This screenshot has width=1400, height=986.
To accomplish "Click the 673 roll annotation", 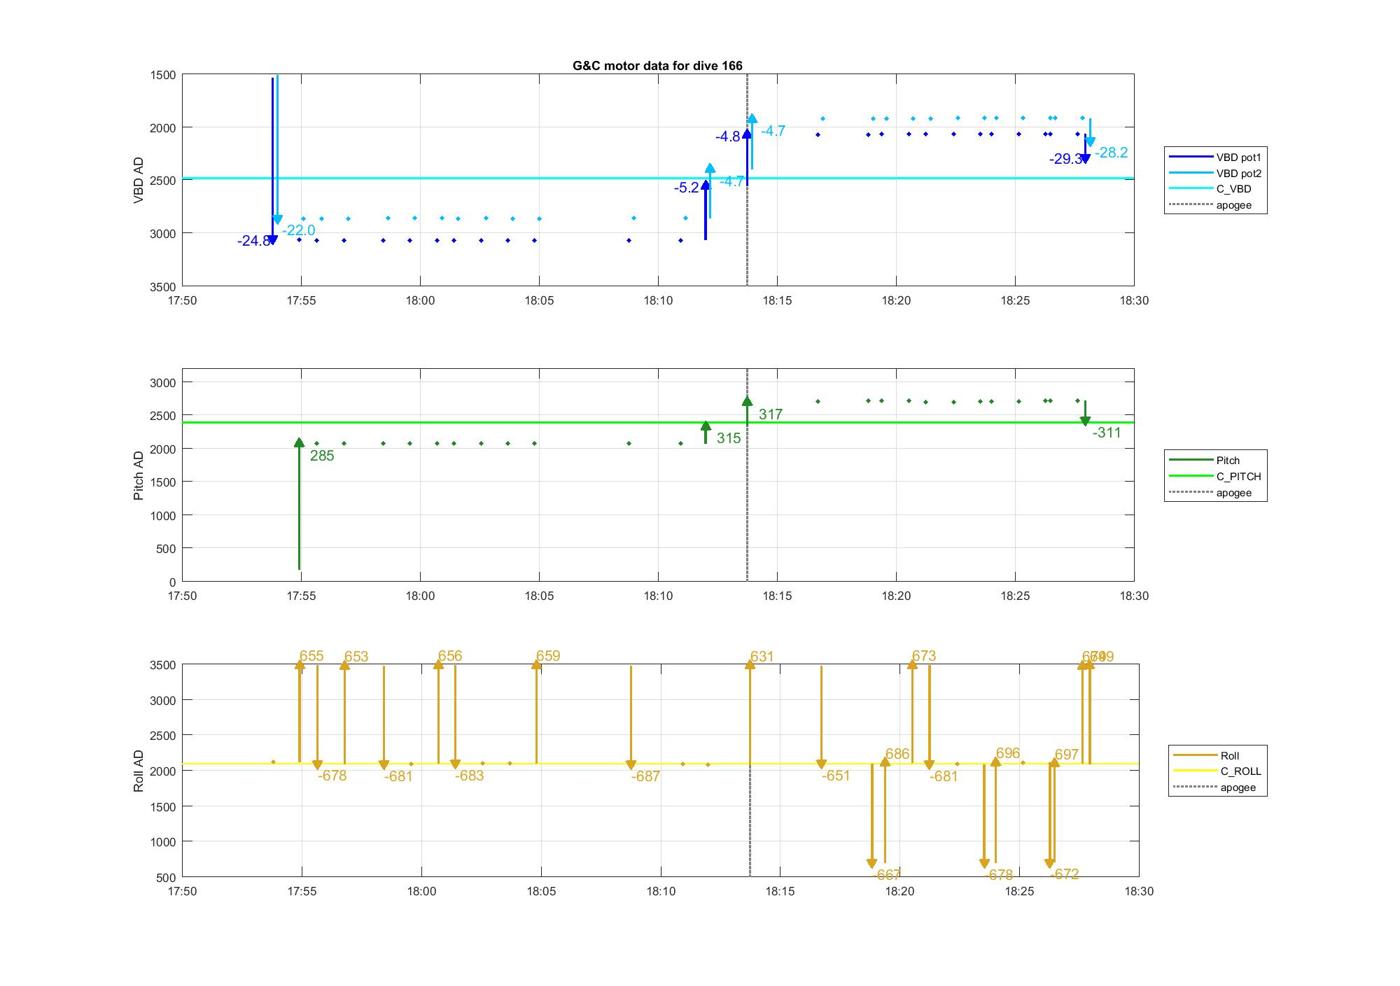I will [x=924, y=656].
